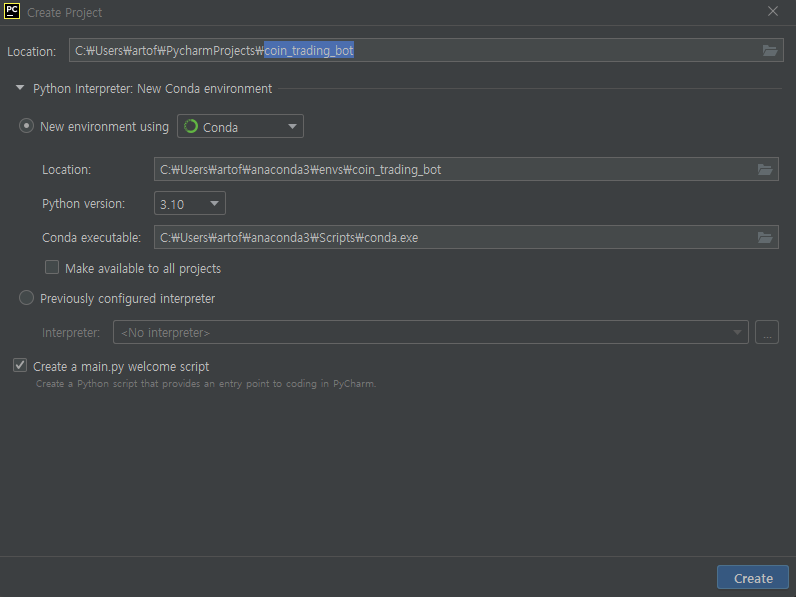Open folder browser for Conda environment location
The height and width of the screenshot is (597, 796).
tap(765, 169)
